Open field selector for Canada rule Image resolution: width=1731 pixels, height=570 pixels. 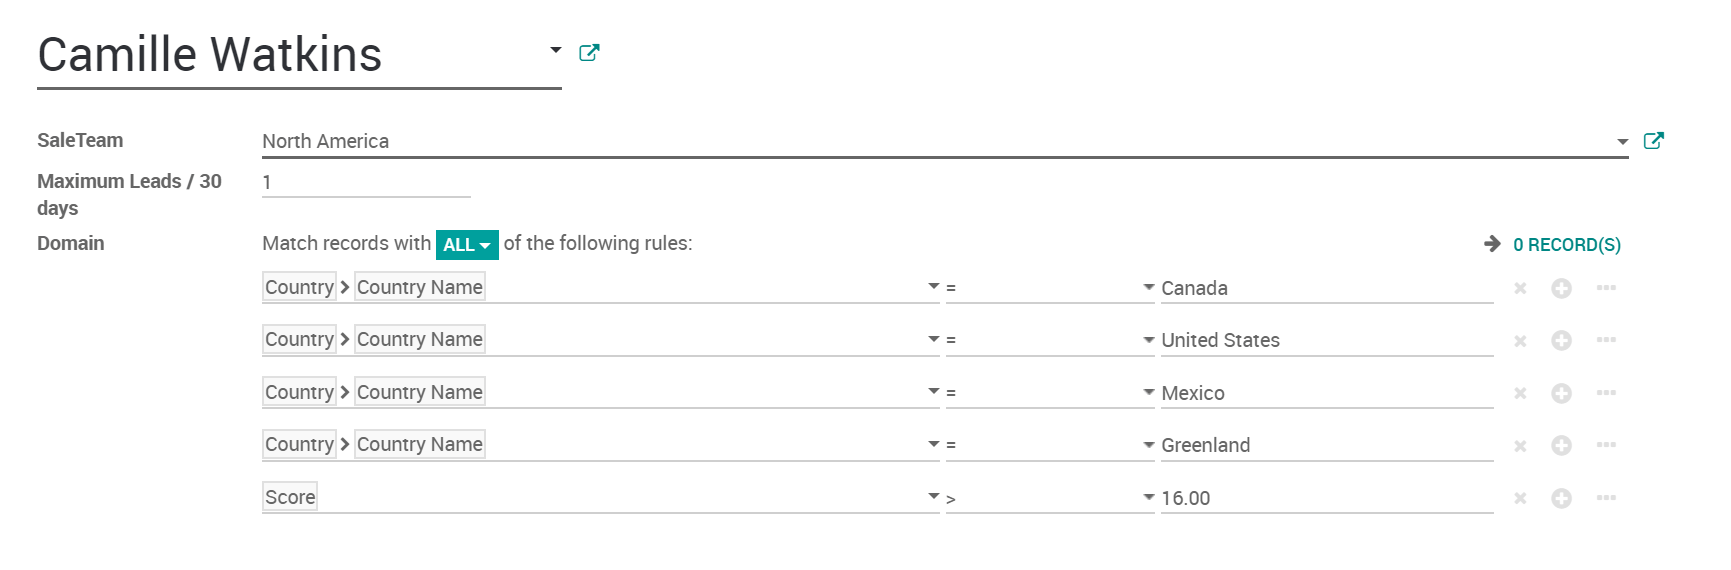(x=600, y=288)
